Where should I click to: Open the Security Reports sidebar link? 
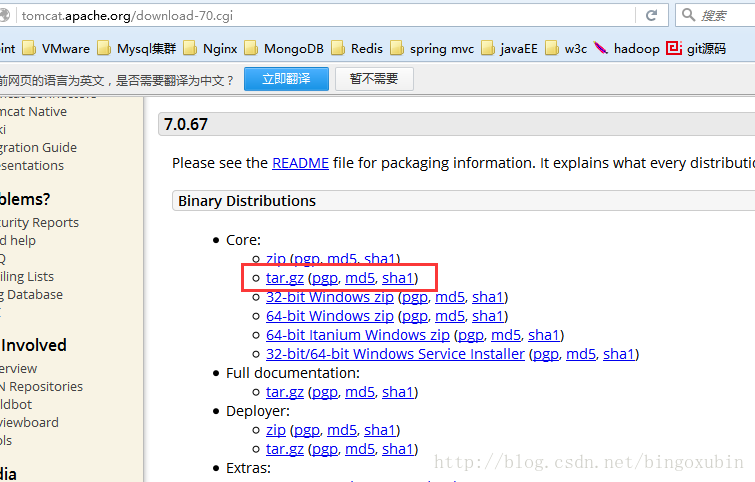pyautogui.click(x=39, y=222)
